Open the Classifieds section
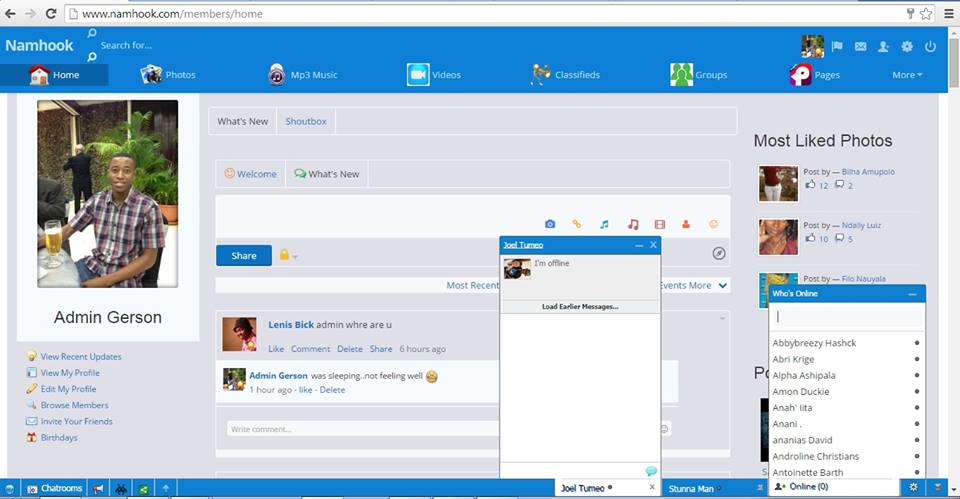The image size is (960, 499). point(565,75)
